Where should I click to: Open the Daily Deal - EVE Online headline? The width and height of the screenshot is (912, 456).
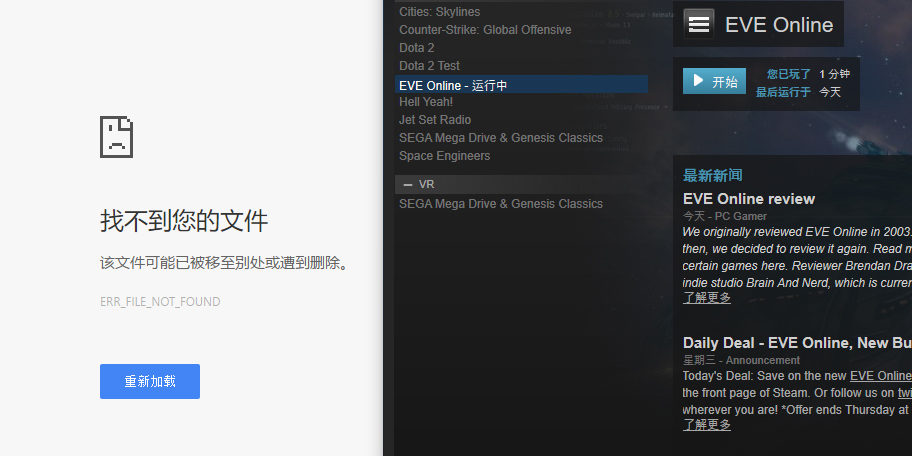[x=797, y=343]
